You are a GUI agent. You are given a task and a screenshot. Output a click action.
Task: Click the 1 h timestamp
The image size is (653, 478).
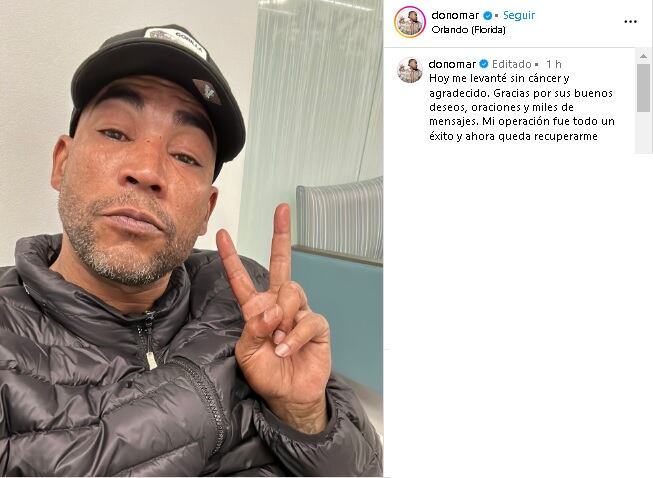[553, 64]
